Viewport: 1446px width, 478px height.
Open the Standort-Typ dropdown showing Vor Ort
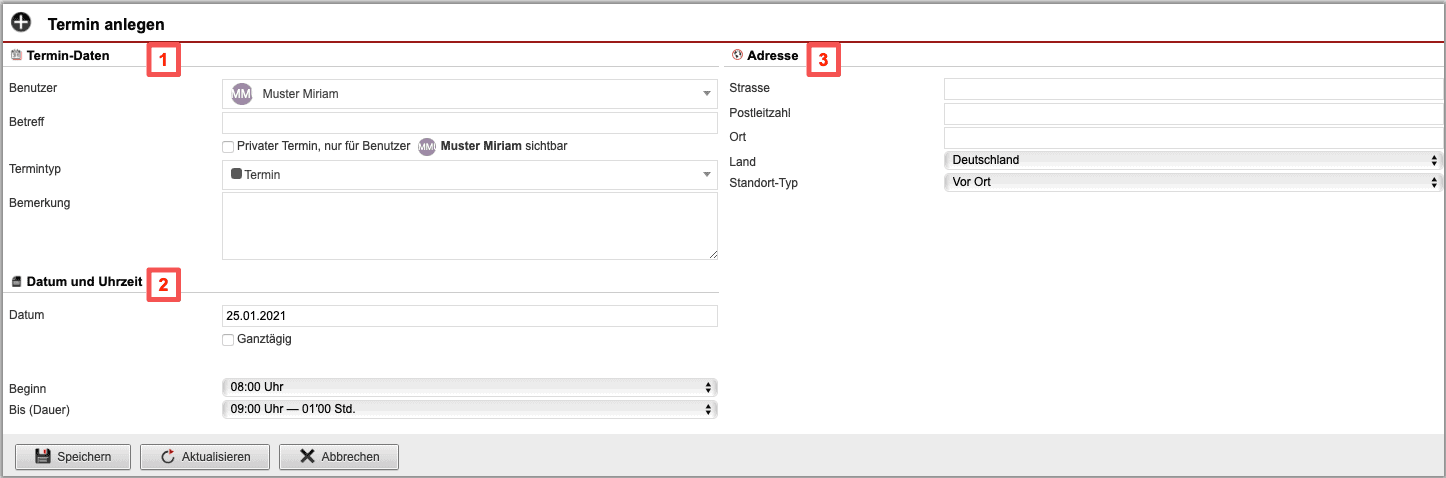1193,183
